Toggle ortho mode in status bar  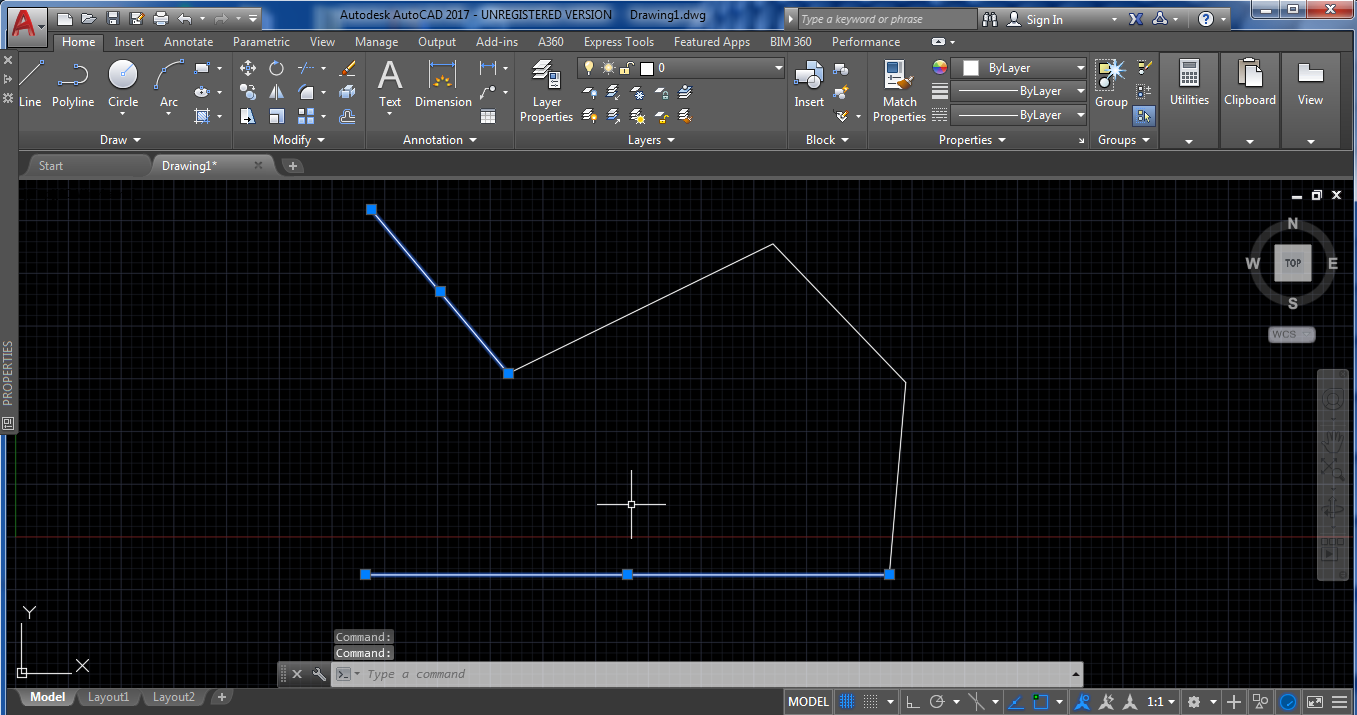pos(914,701)
